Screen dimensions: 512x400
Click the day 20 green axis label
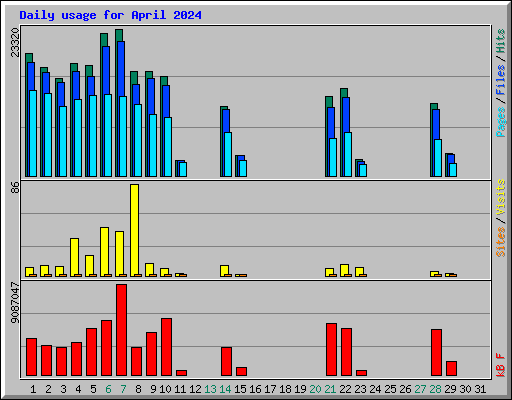pos(315,389)
